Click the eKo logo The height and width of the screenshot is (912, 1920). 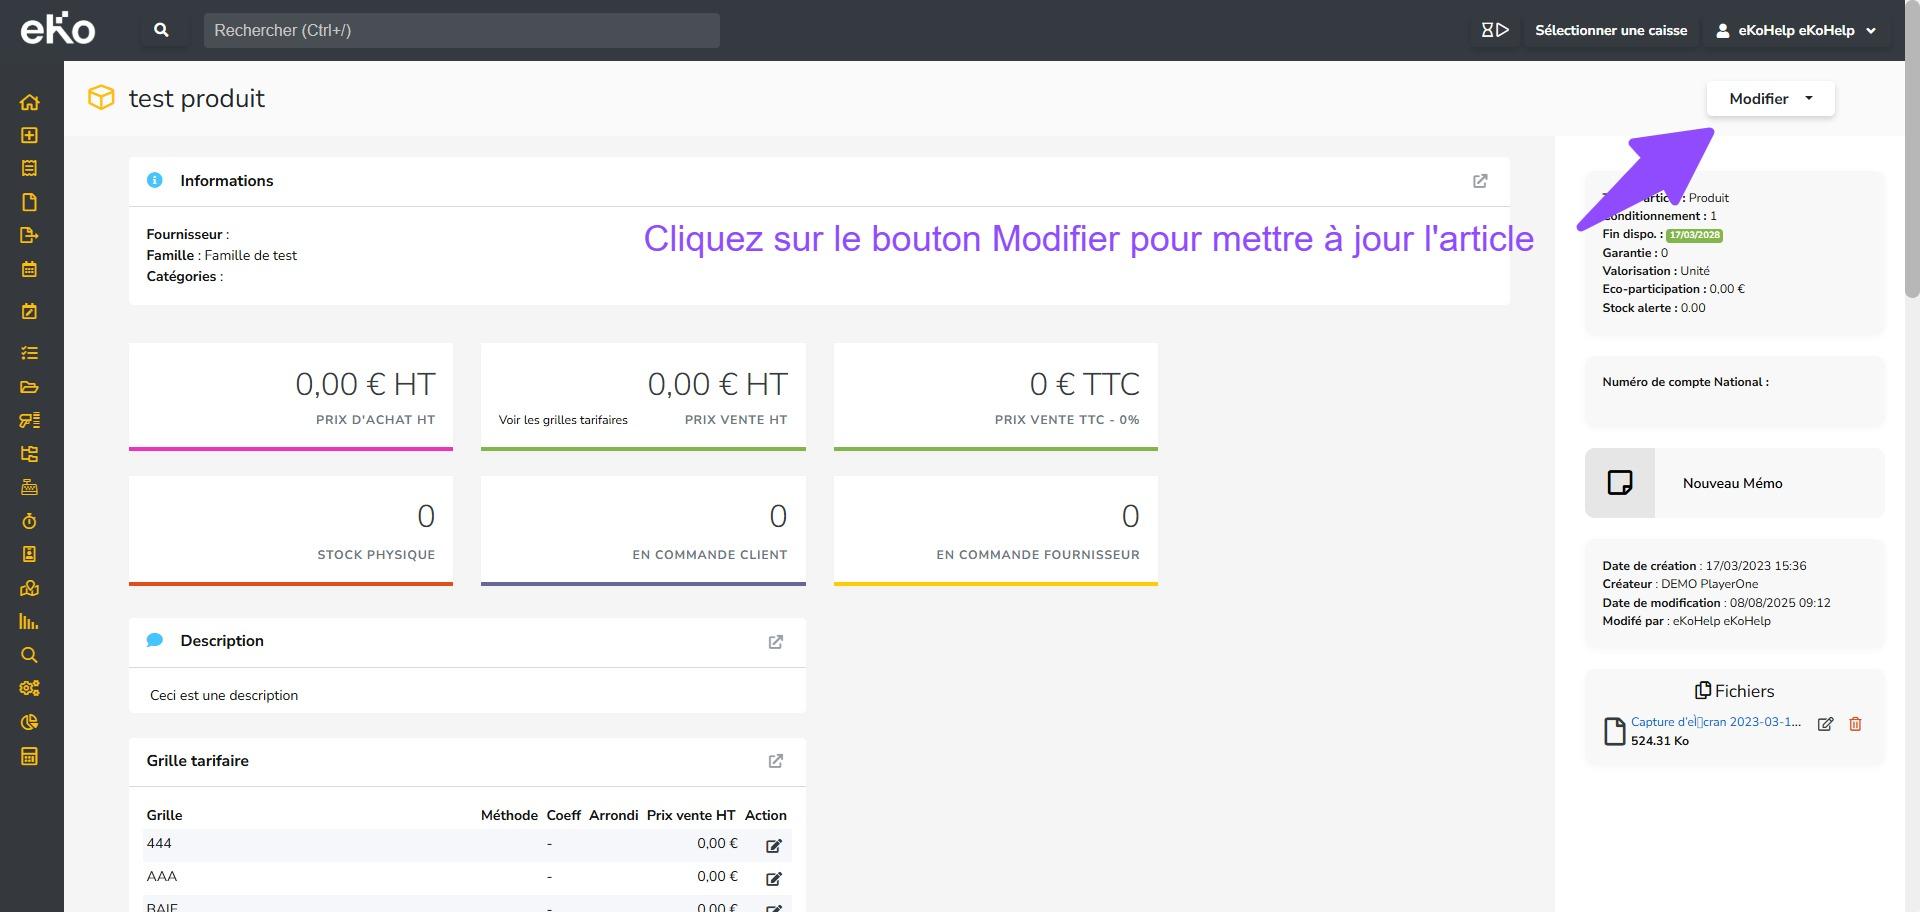pos(58,29)
